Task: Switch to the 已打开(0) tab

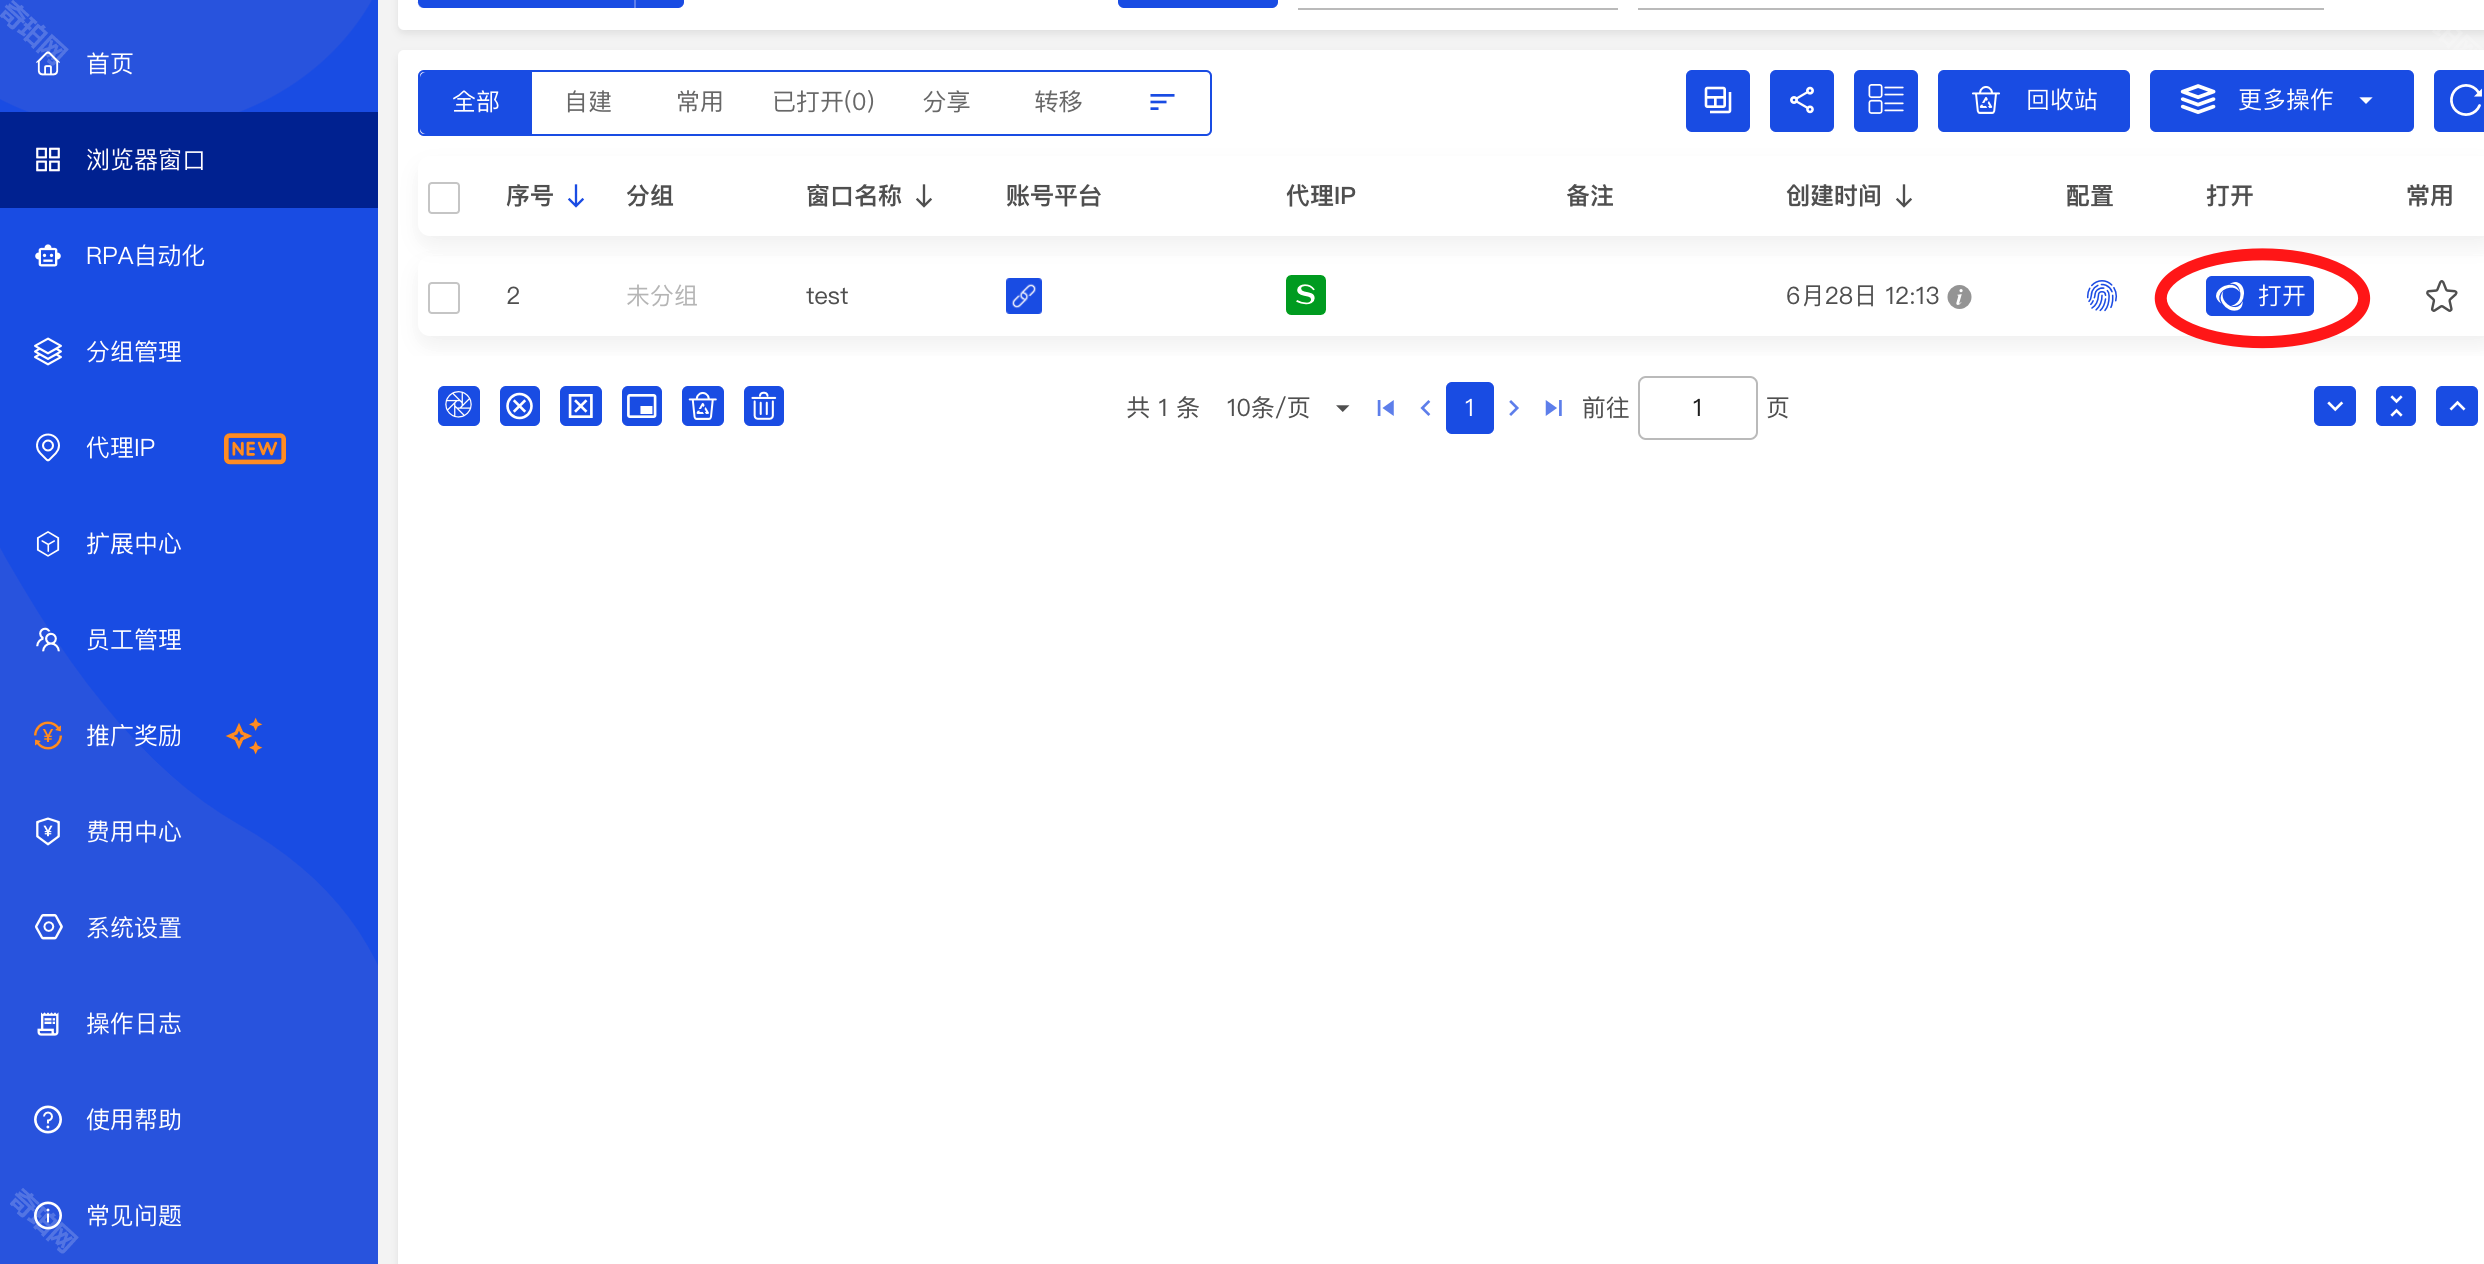Action: (824, 102)
